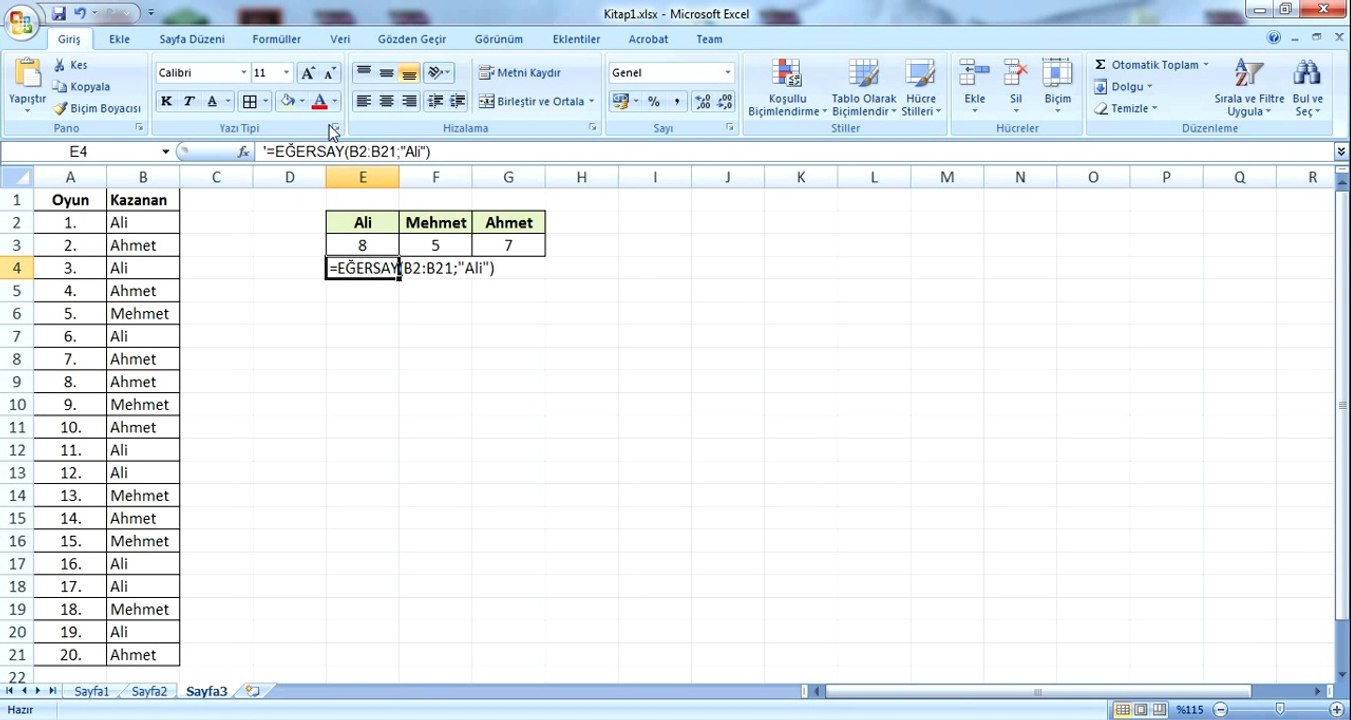Screen dimensions: 1351x720
Task: Click the Biçim format cells button
Action: coord(1057,87)
